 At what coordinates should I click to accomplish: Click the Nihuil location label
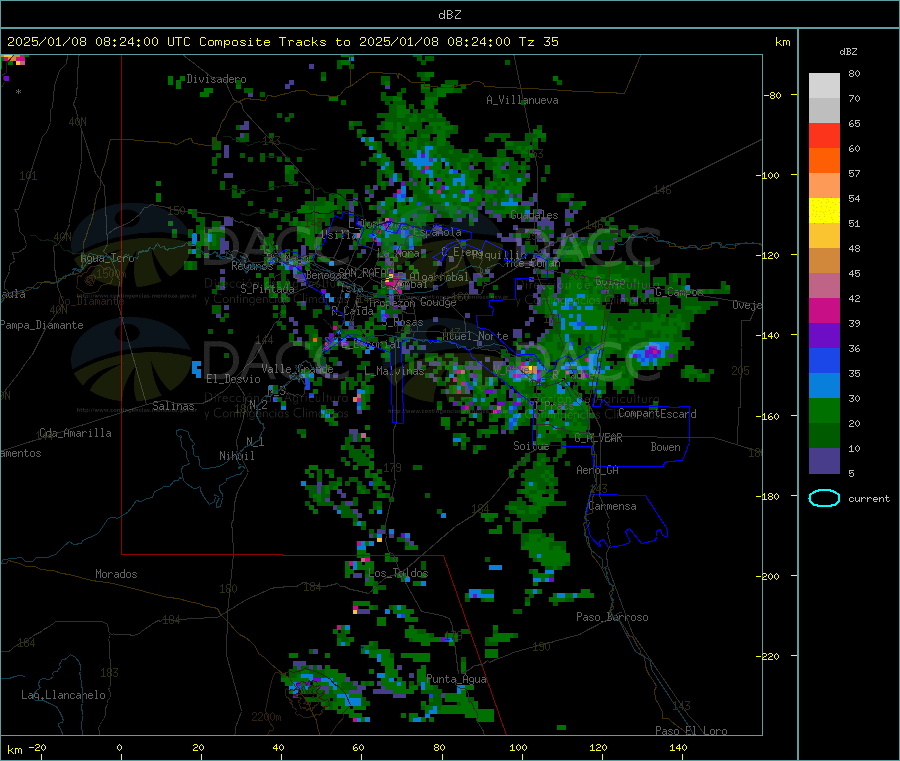point(236,456)
